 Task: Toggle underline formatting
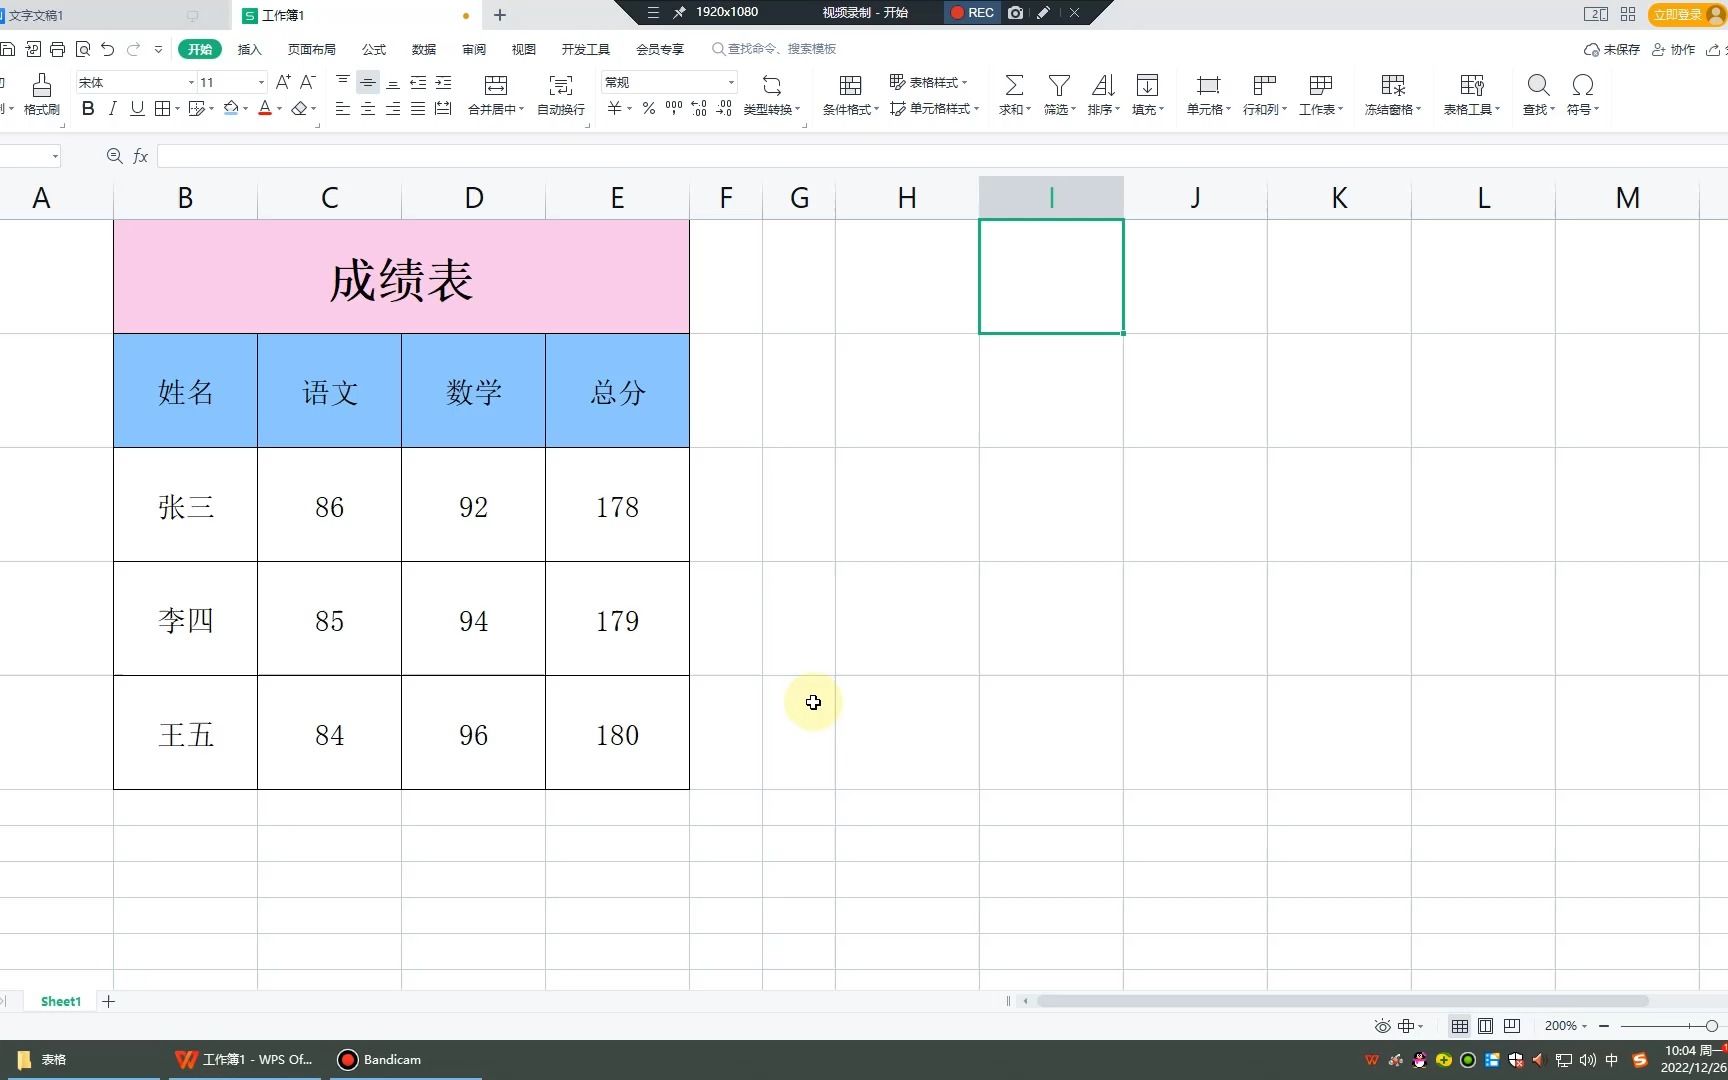tap(137, 109)
